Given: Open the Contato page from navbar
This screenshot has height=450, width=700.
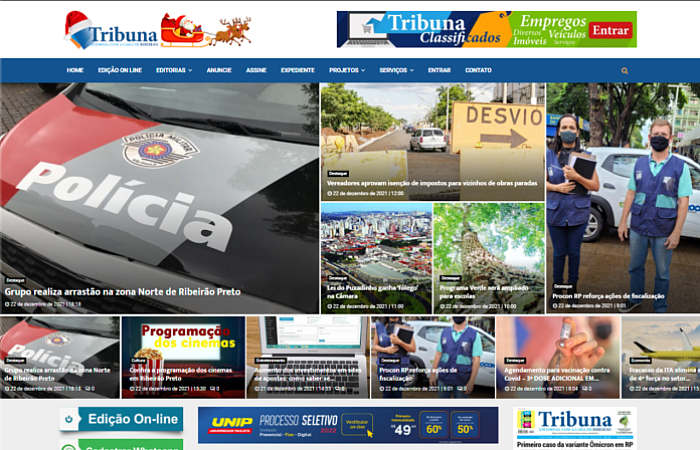Looking at the screenshot, I should coord(478,71).
